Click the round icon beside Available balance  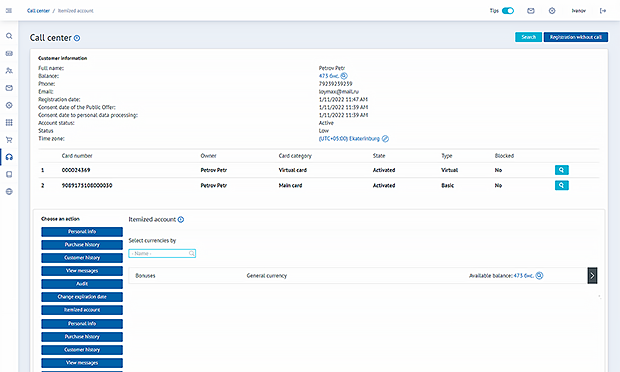(539, 276)
